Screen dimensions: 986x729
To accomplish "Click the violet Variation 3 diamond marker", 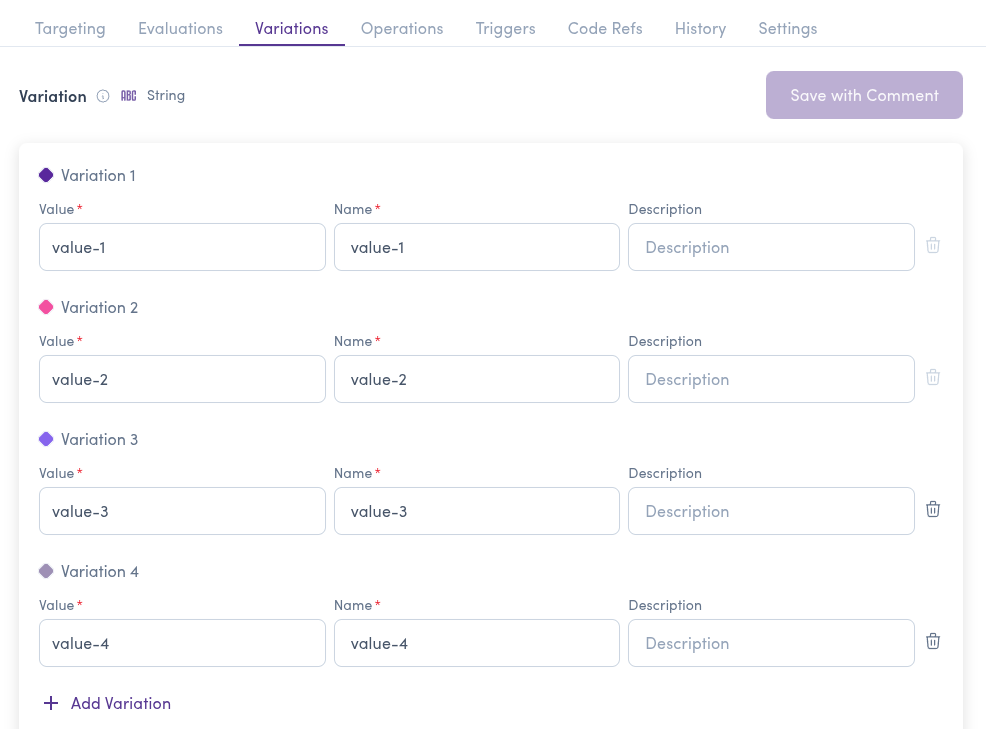I will (46, 439).
